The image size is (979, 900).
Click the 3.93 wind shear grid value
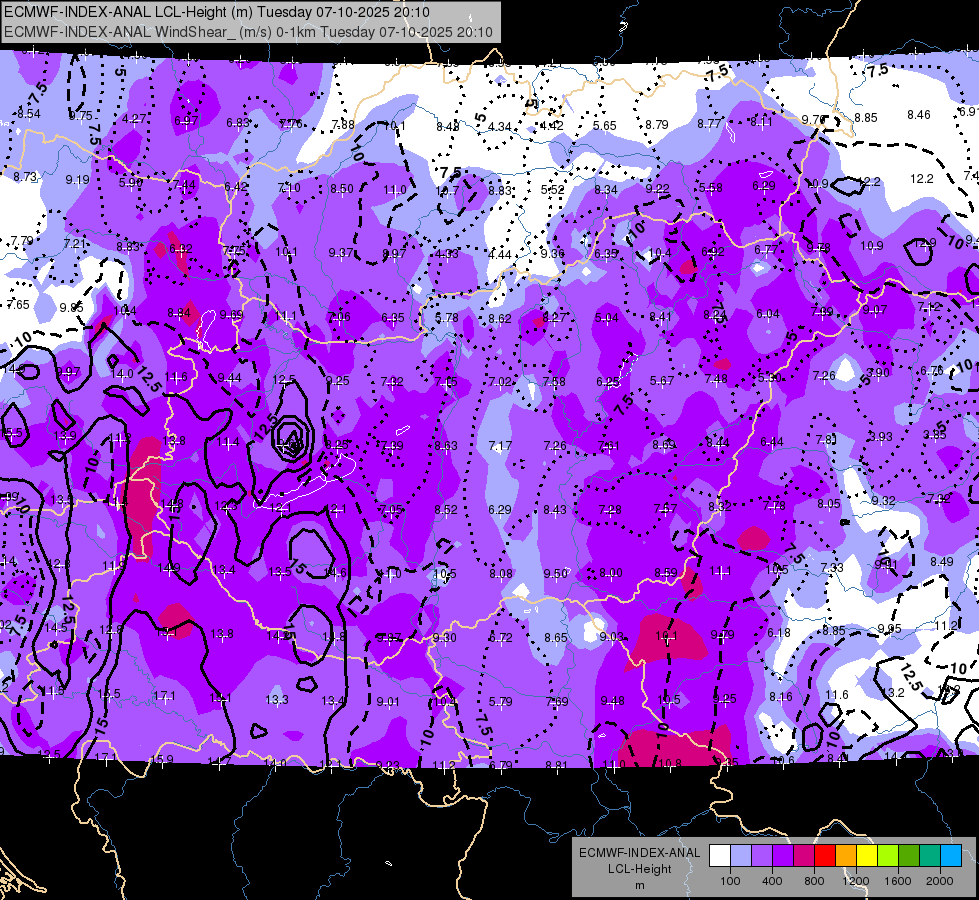(x=881, y=437)
